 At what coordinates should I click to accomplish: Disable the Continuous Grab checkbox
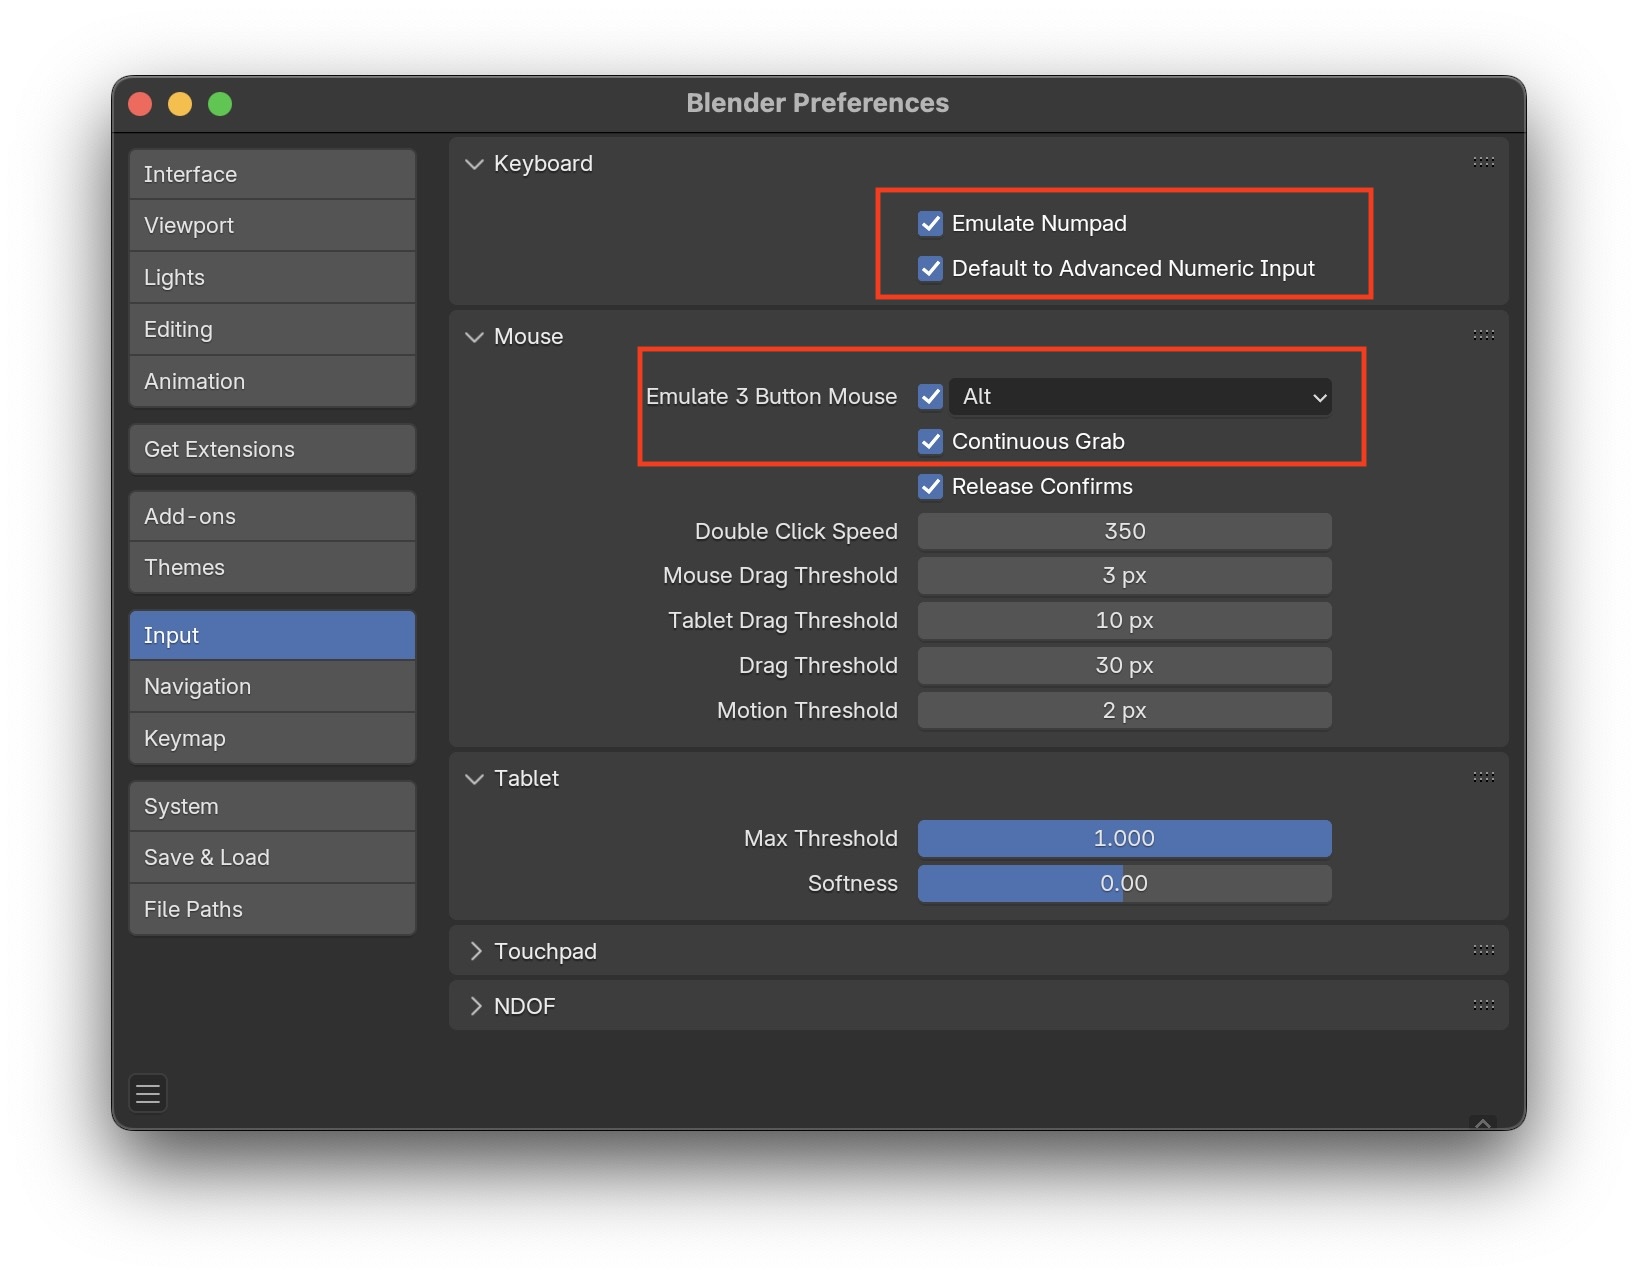coord(930,441)
